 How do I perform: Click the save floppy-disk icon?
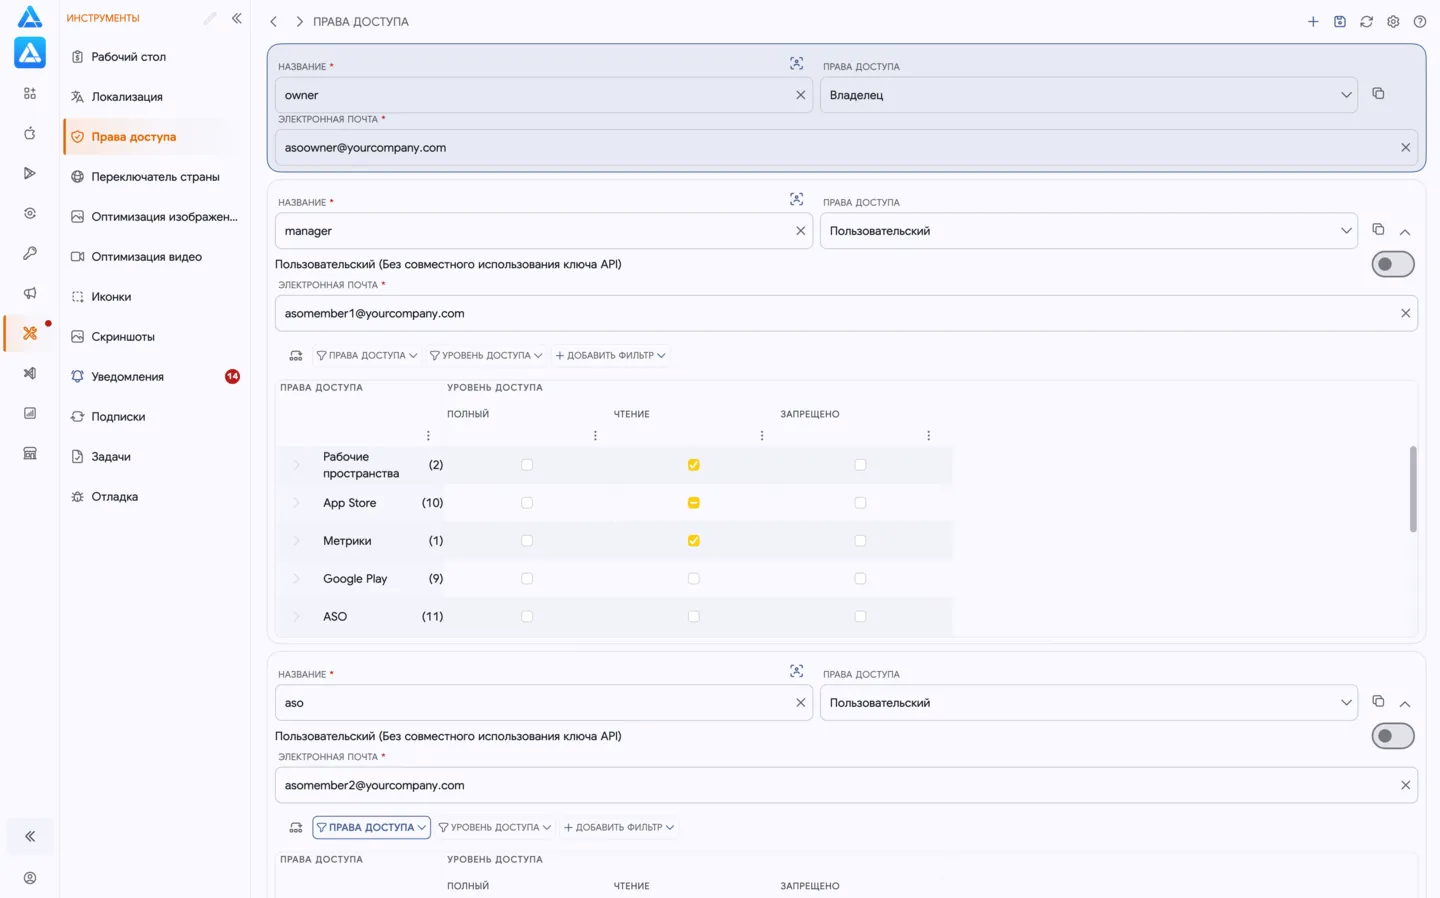[x=1340, y=21]
